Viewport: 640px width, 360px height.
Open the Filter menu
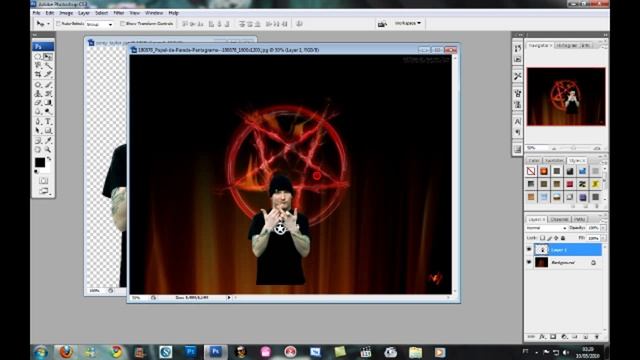coord(118,13)
